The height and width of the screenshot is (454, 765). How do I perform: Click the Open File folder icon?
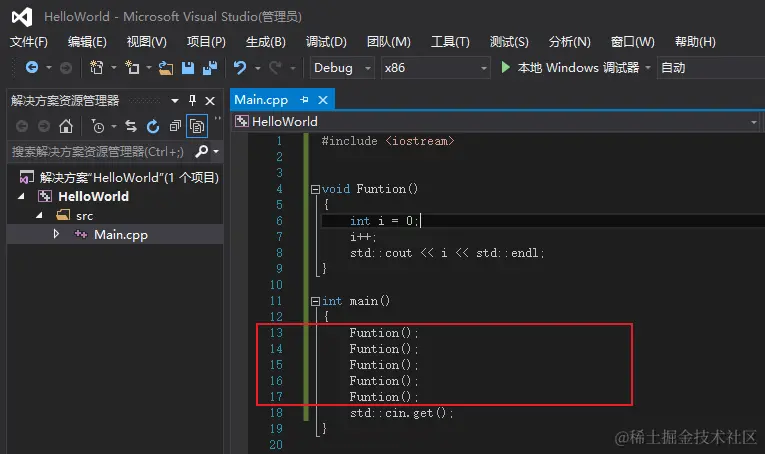[166, 68]
